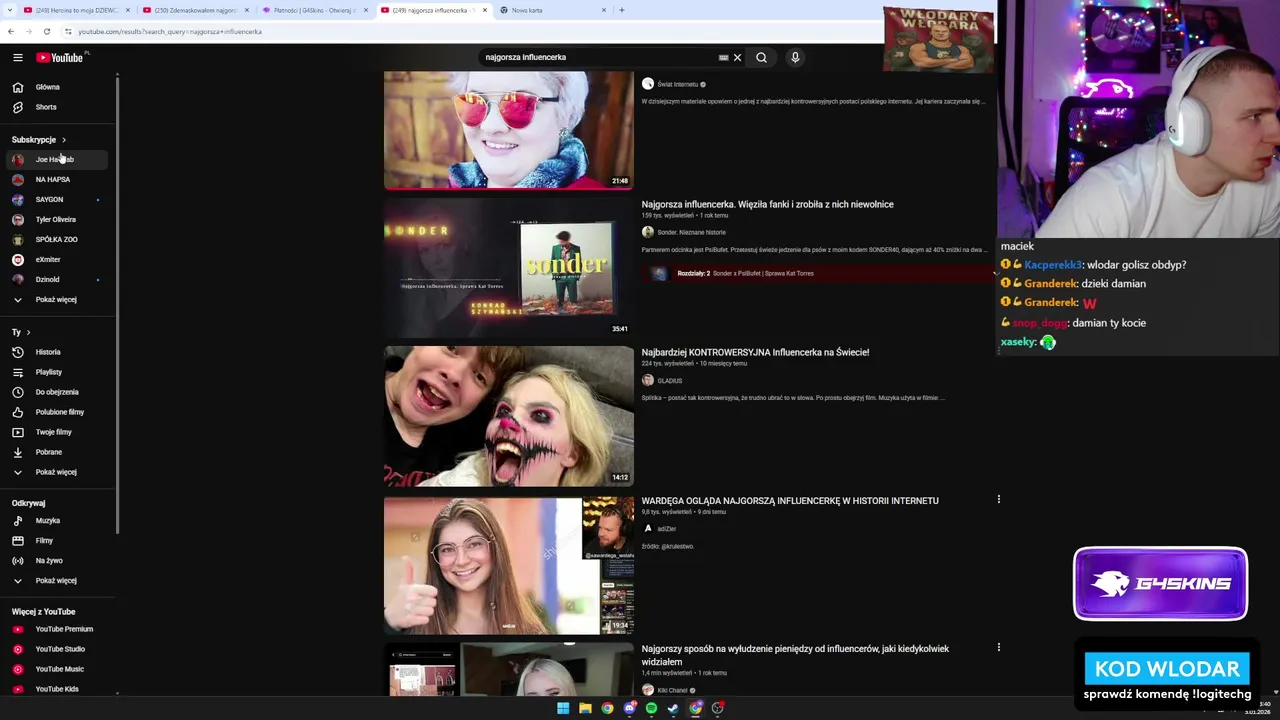Open Filmy in Odkrywaj section

56,541
